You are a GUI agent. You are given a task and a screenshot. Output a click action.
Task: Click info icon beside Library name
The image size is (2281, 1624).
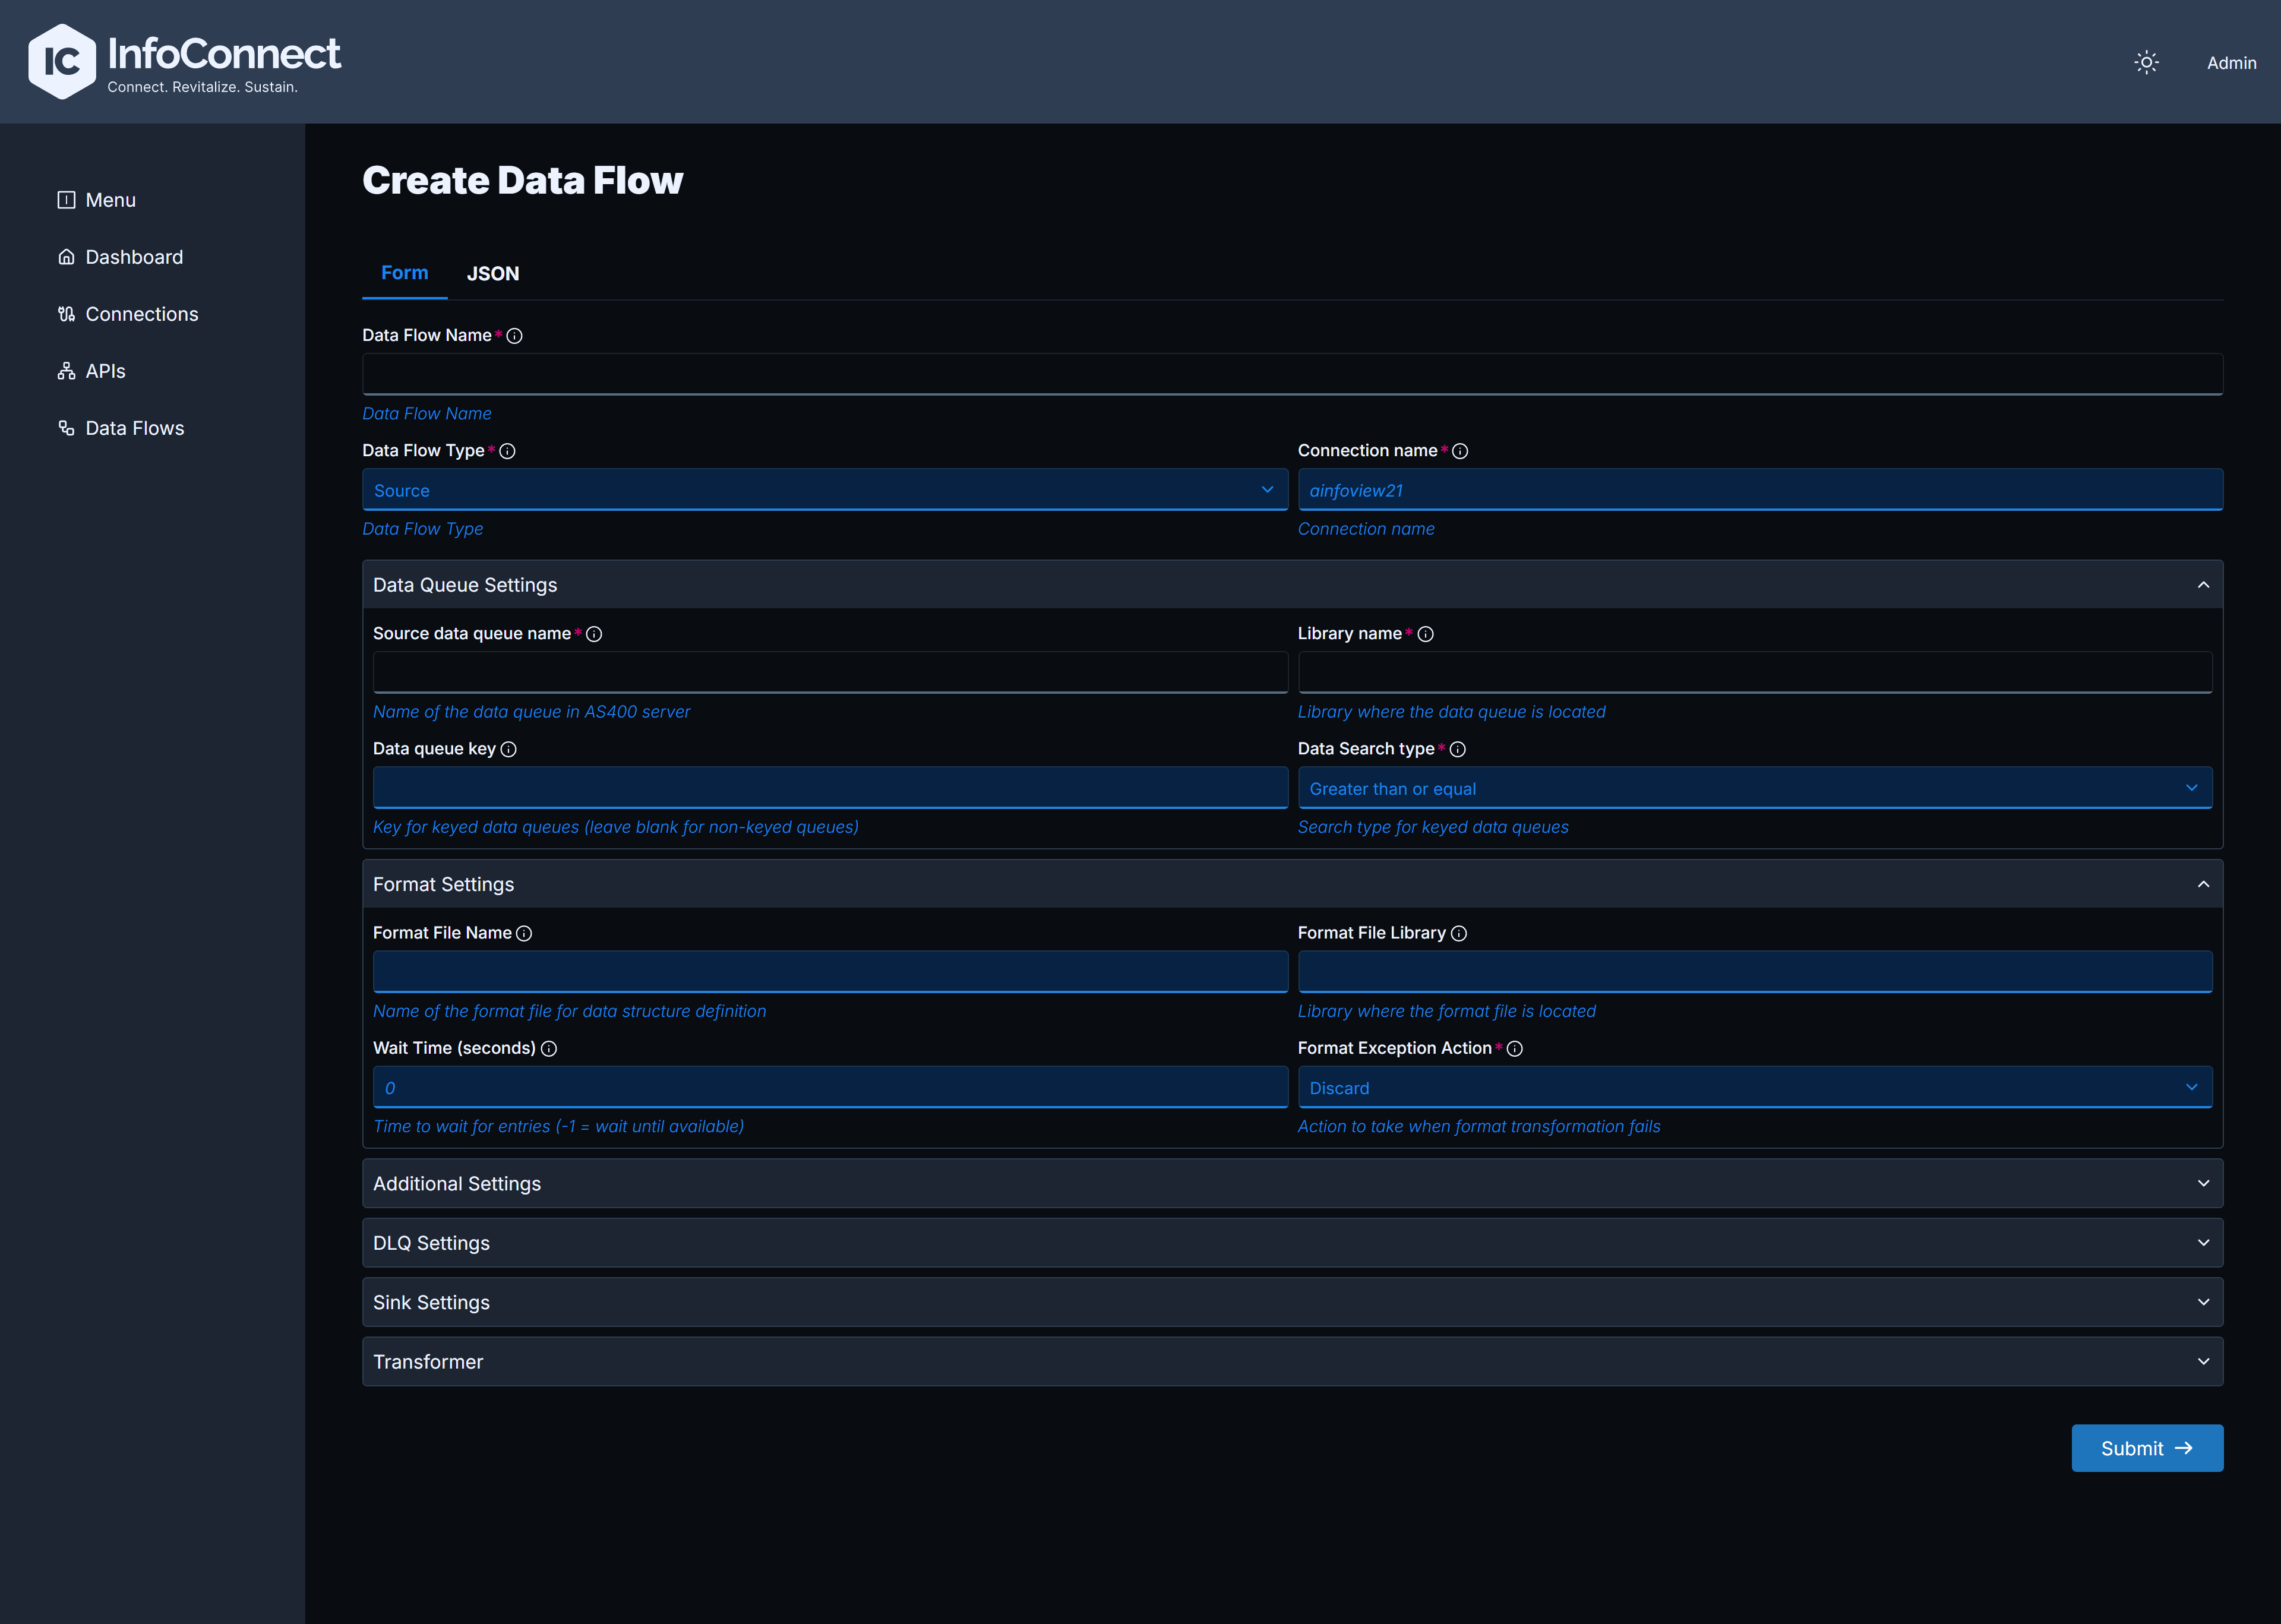coord(1426,634)
